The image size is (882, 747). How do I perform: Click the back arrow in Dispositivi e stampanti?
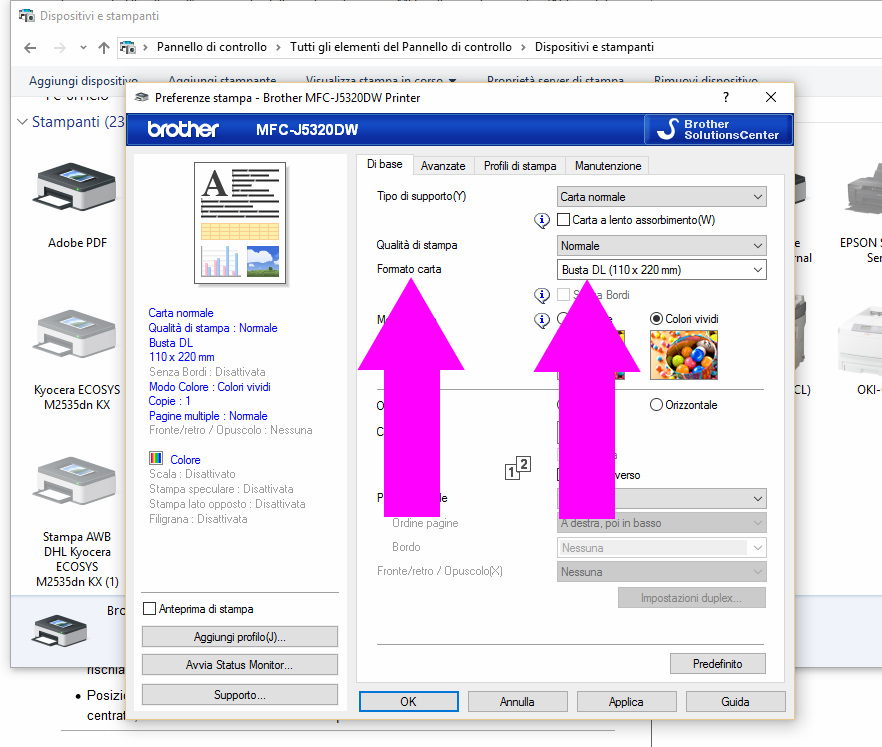30,48
